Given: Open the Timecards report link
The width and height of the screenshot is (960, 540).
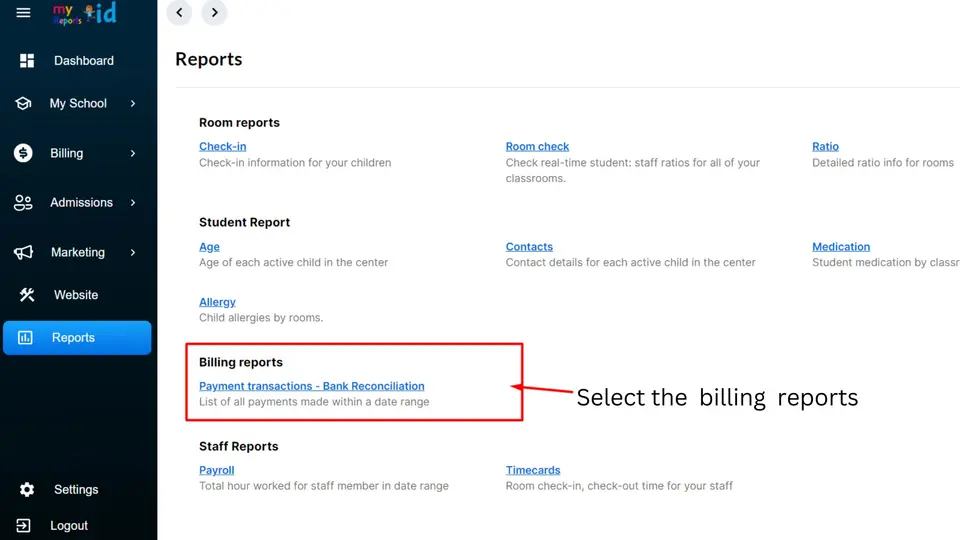Looking at the screenshot, I should pos(533,470).
